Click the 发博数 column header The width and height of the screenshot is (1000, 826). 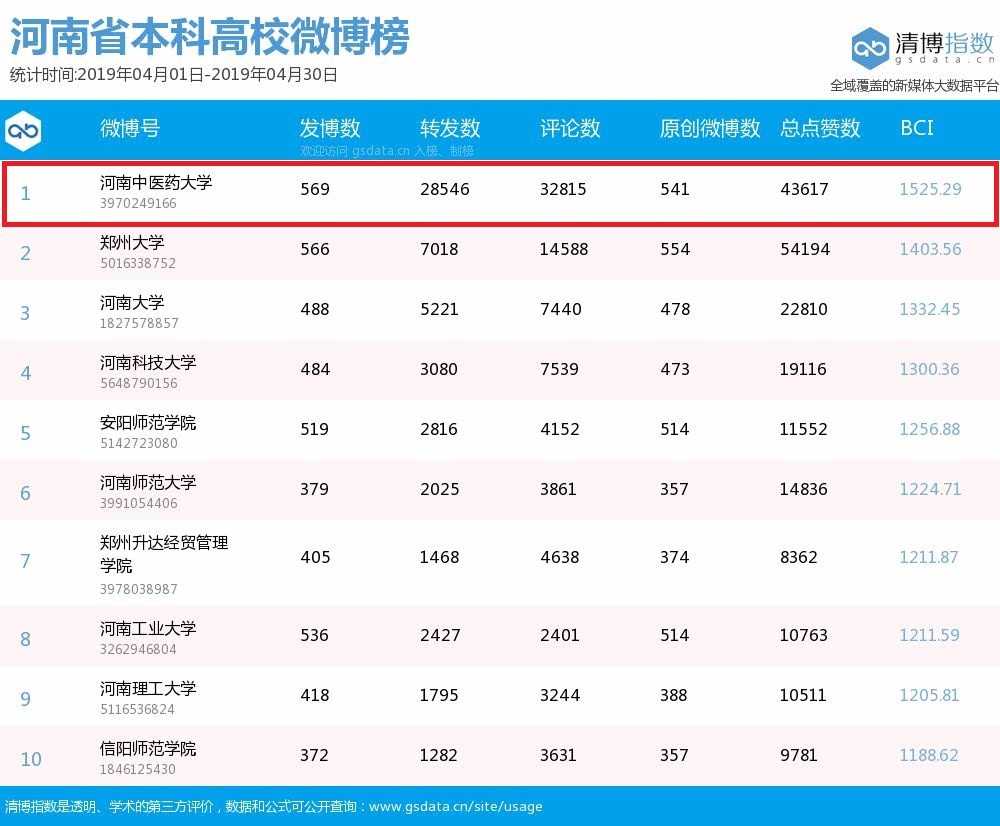pos(330,129)
